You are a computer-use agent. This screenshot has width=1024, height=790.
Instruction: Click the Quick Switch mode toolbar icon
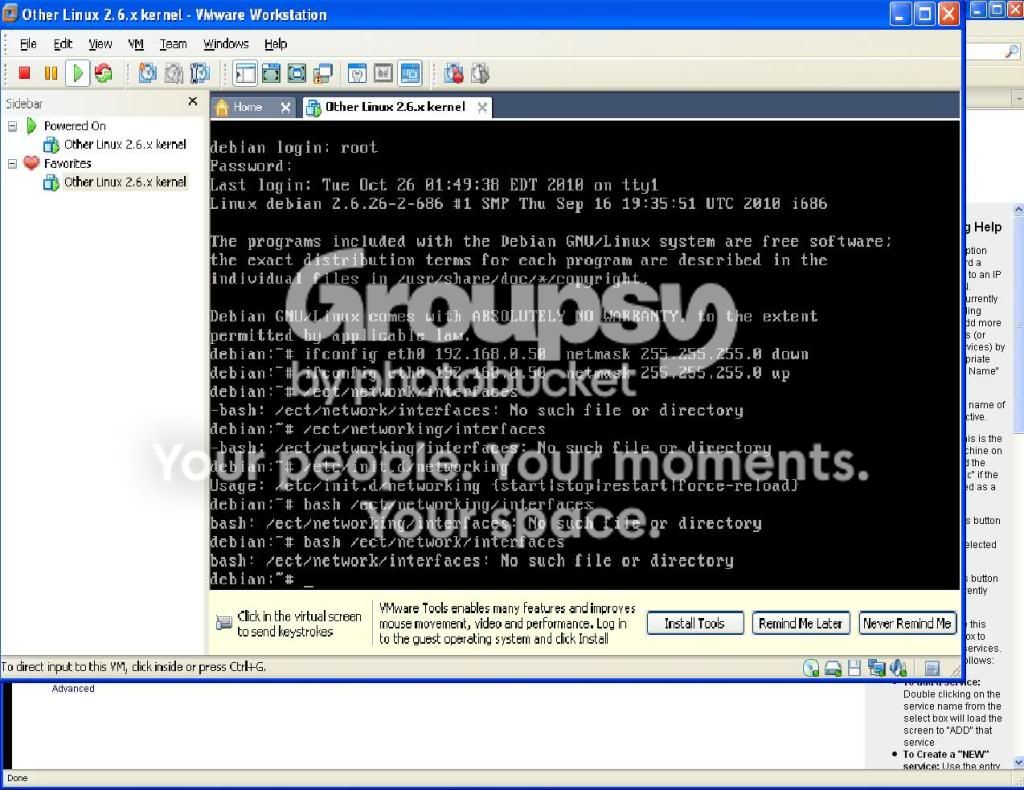271,73
